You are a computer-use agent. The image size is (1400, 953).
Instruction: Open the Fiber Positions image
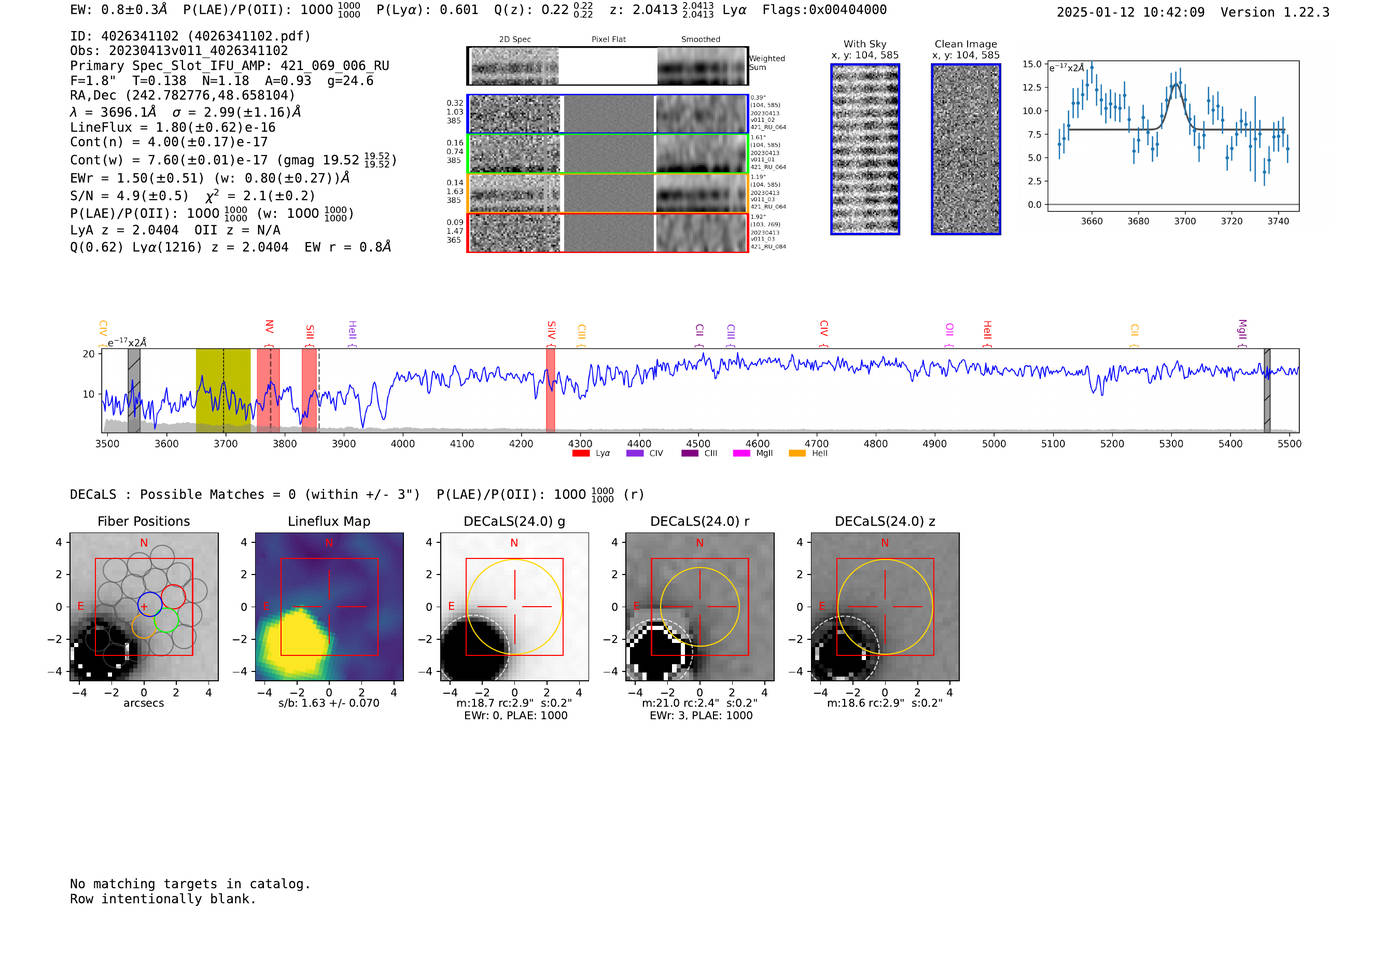tap(143, 606)
